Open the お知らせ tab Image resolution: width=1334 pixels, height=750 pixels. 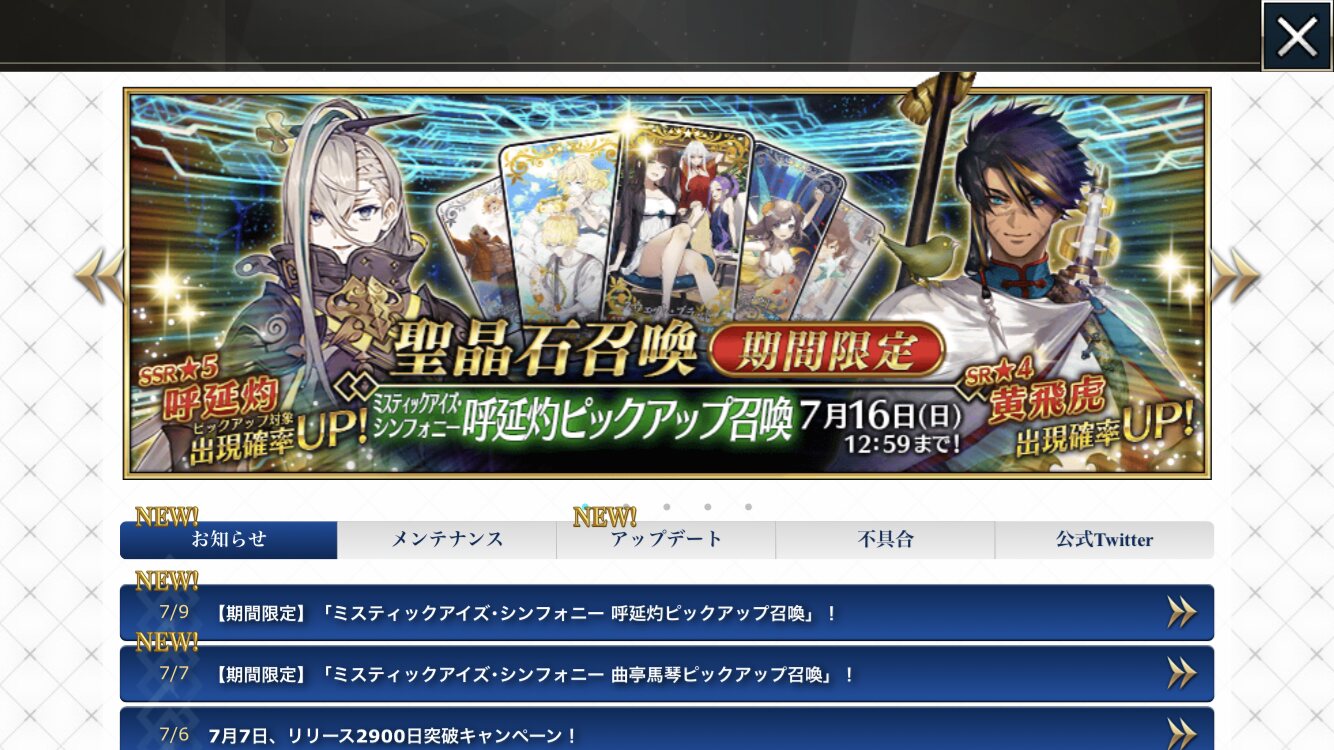pyautogui.click(x=229, y=540)
